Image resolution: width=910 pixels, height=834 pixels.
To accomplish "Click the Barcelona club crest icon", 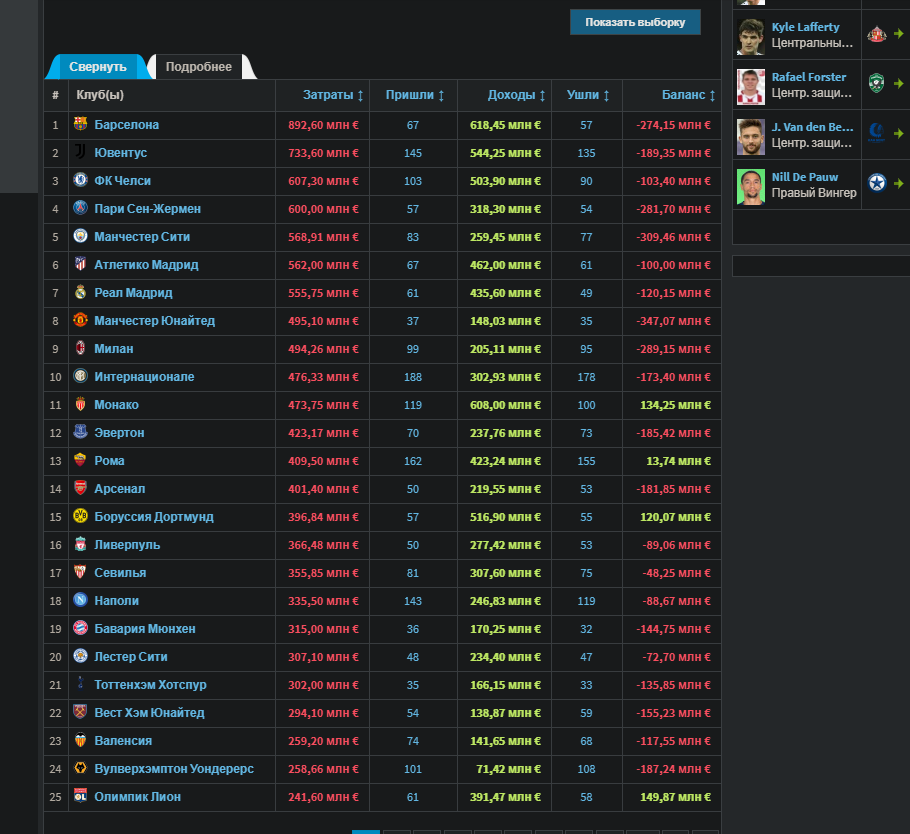I will click(81, 125).
